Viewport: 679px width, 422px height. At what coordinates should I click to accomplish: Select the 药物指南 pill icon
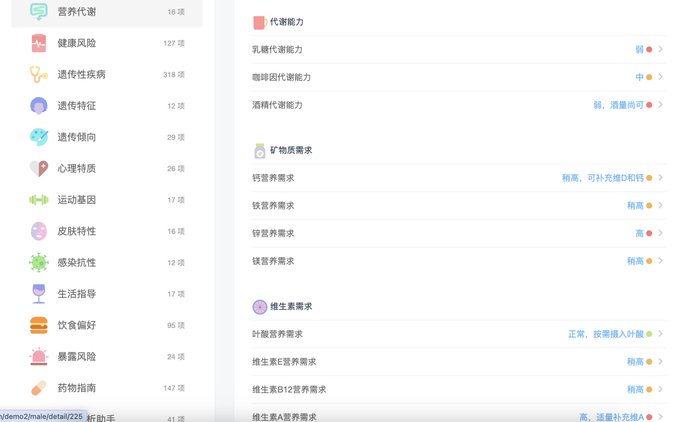click(38, 387)
